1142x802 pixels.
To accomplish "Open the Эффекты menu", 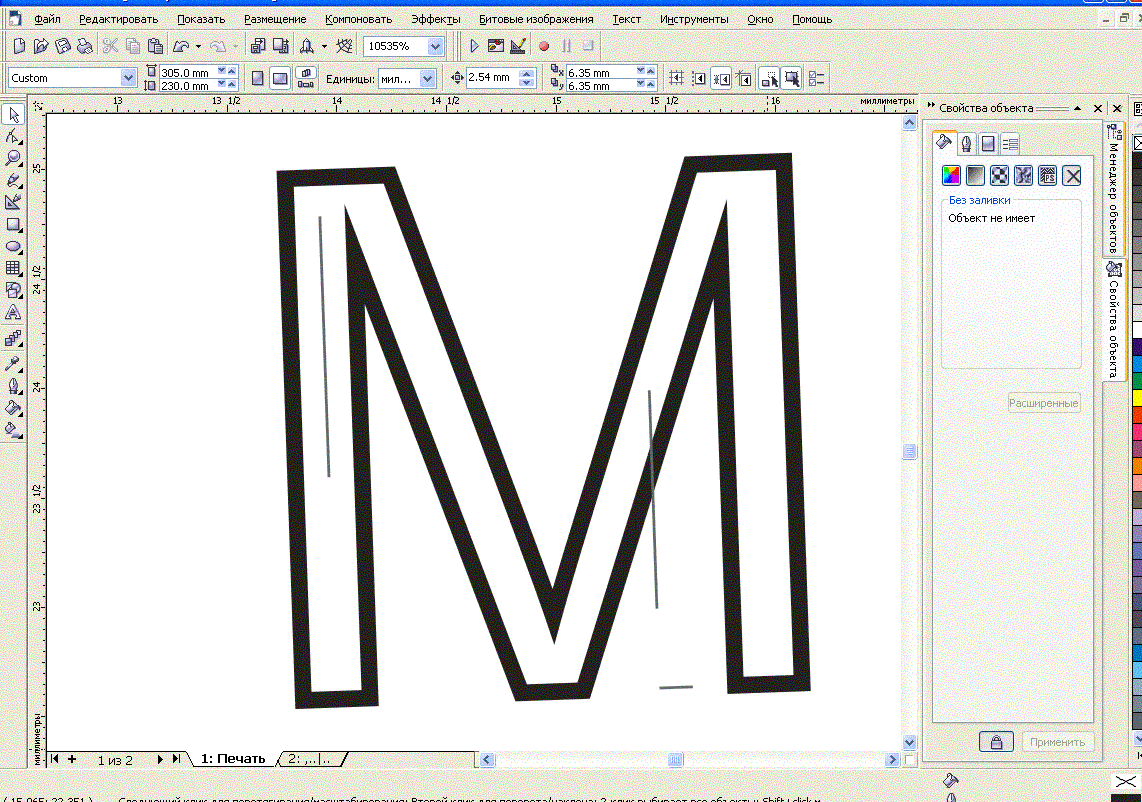I will click(436, 20).
